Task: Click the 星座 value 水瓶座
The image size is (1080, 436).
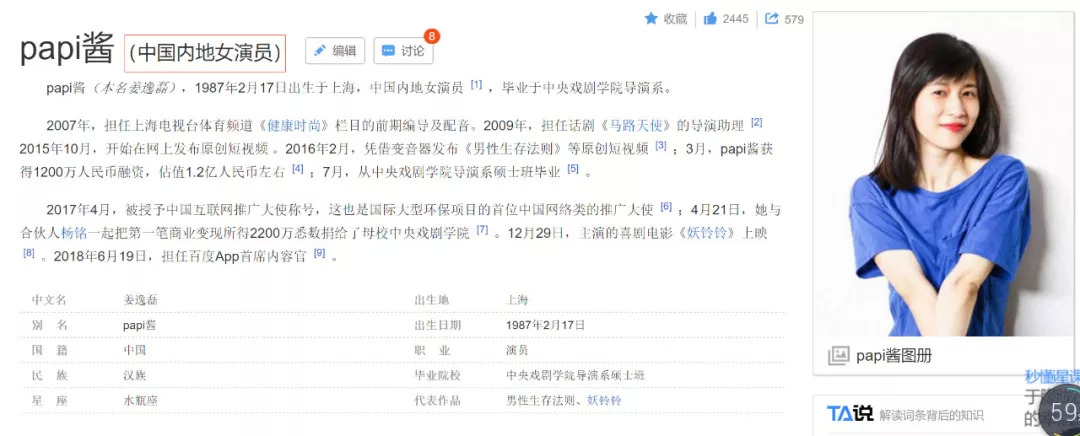Action: 141,400
